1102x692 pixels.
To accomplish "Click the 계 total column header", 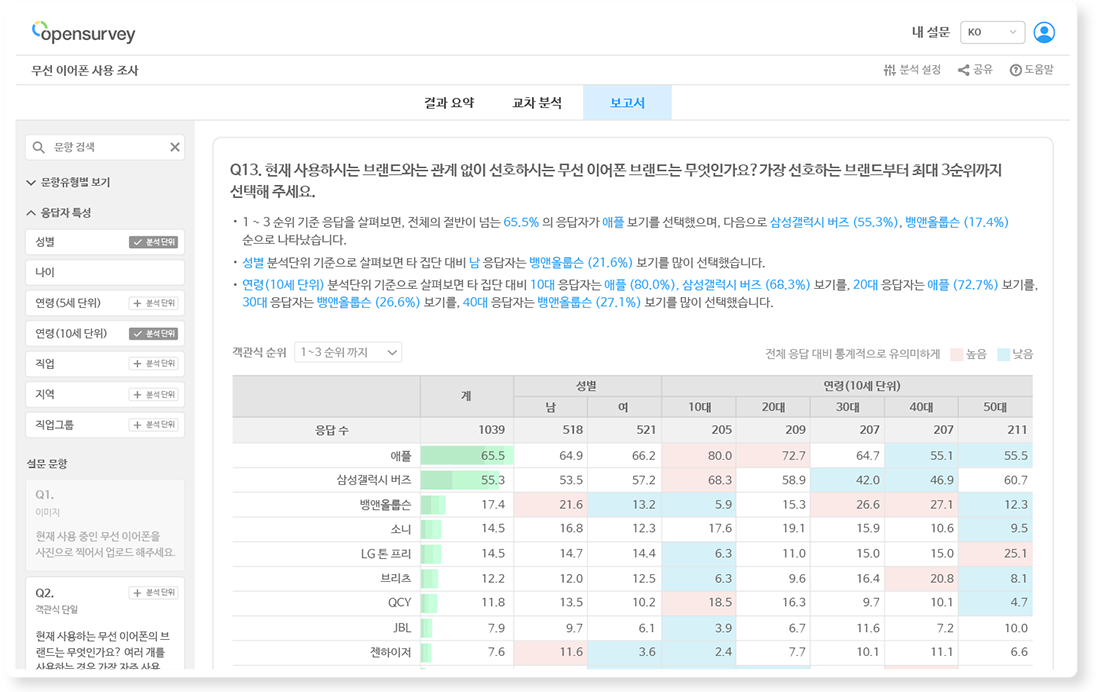I will [x=467, y=396].
